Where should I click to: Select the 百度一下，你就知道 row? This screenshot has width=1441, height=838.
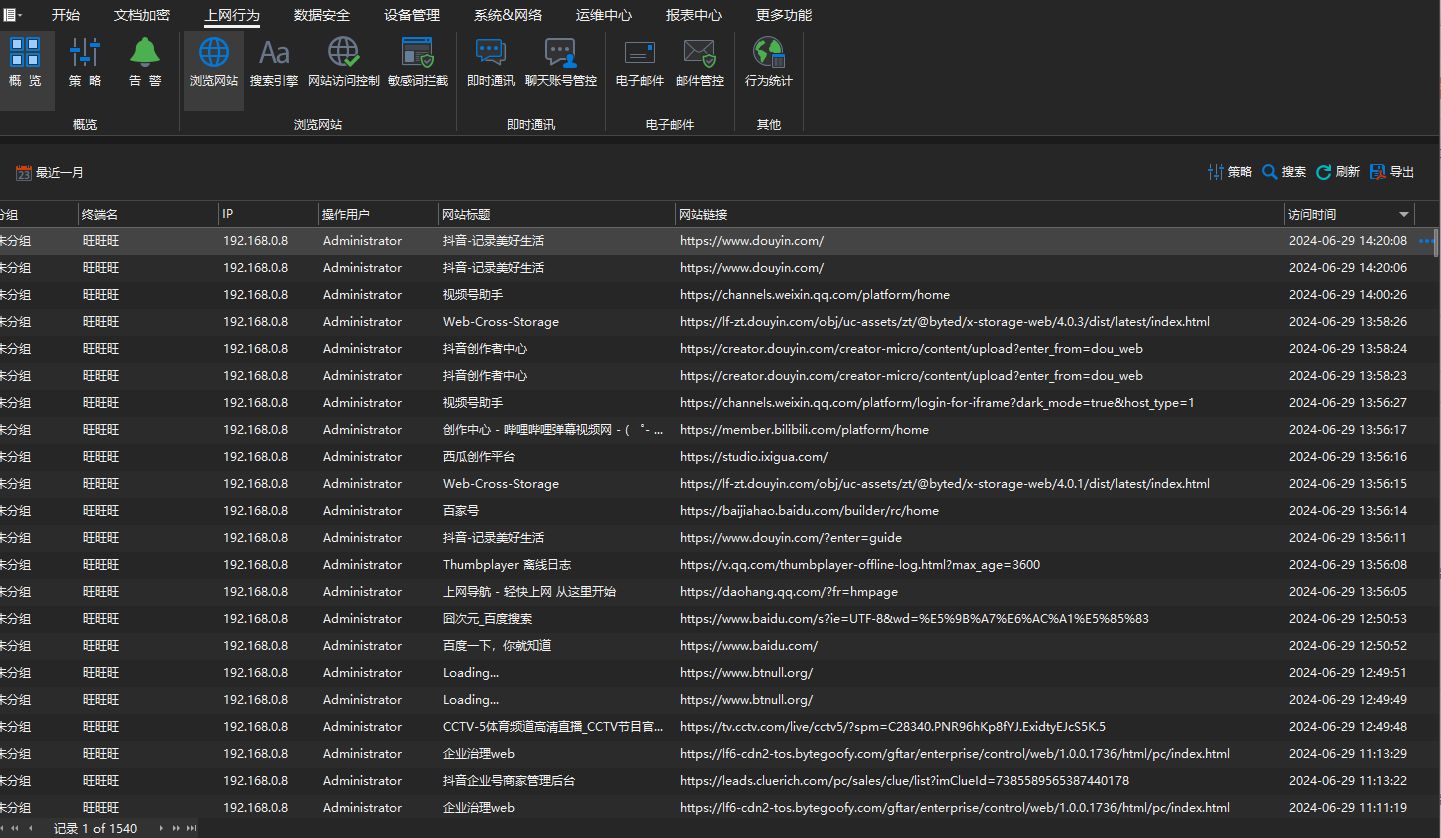click(x=717, y=646)
